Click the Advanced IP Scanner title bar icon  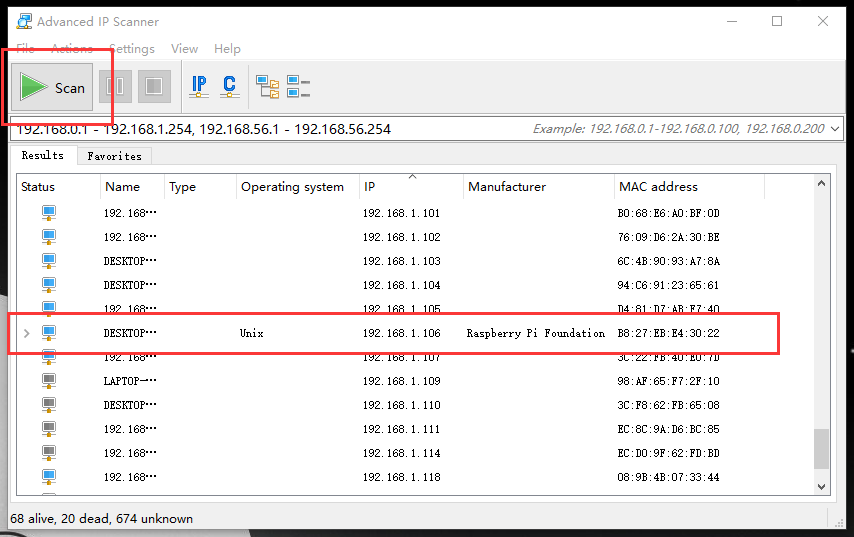point(24,22)
